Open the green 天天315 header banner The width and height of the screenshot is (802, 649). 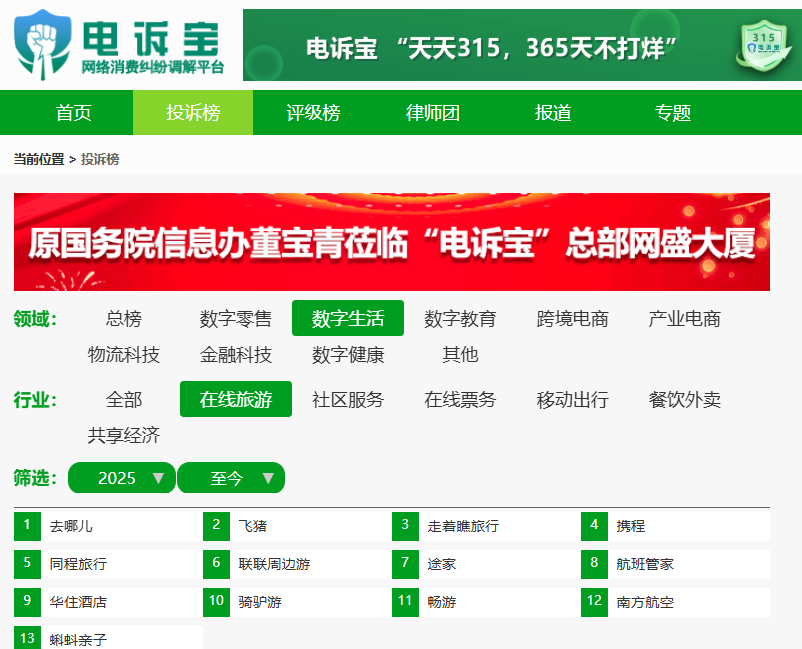pyautogui.click(x=522, y=45)
